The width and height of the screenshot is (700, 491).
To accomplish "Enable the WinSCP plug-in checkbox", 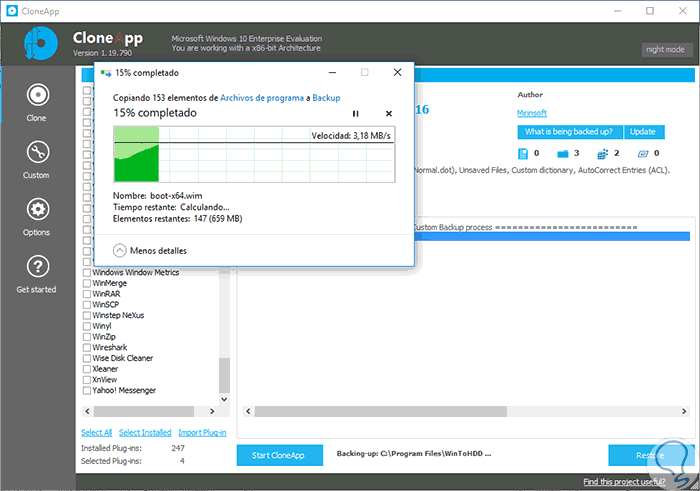I will click(87, 304).
